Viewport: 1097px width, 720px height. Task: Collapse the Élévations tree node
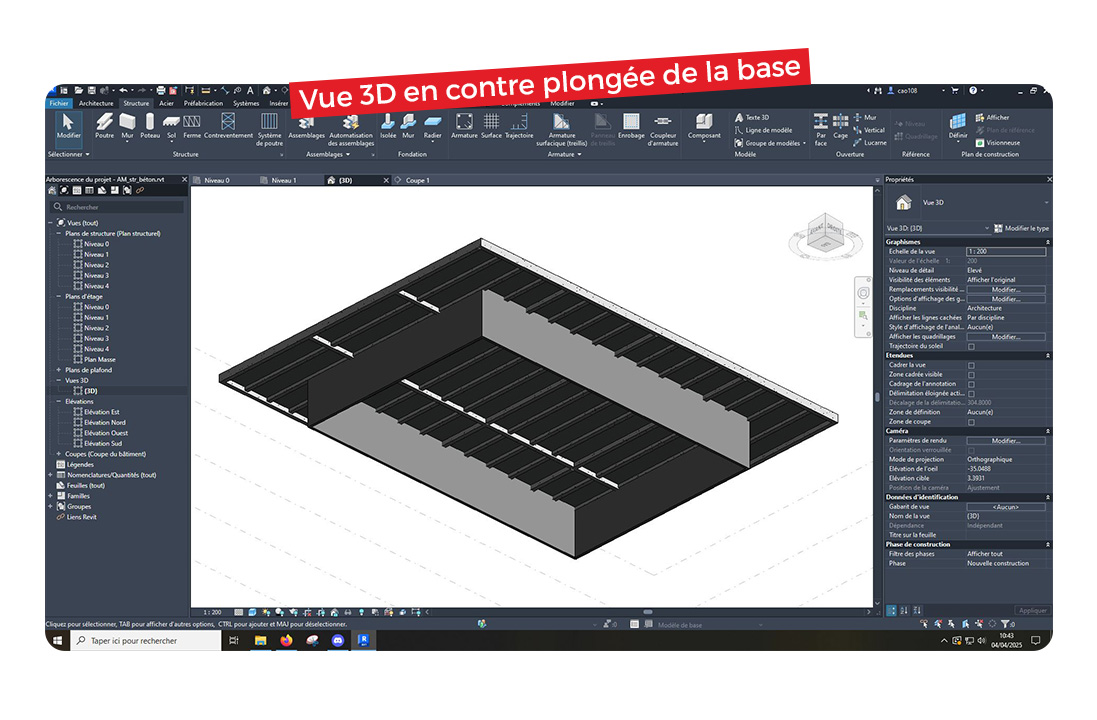pos(59,402)
